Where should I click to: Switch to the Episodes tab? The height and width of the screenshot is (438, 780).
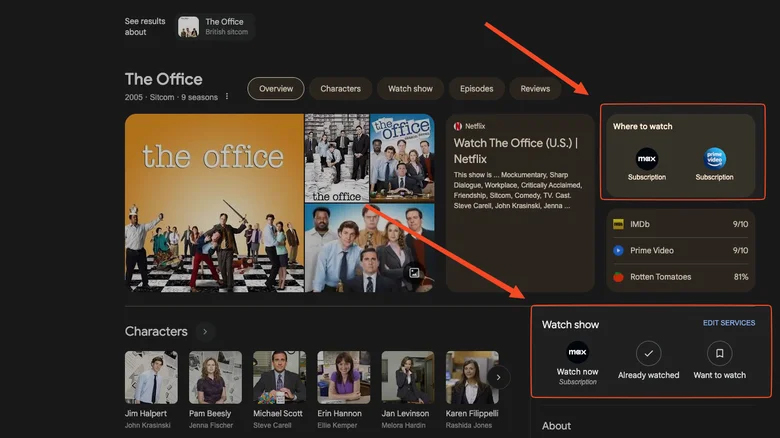pos(476,89)
